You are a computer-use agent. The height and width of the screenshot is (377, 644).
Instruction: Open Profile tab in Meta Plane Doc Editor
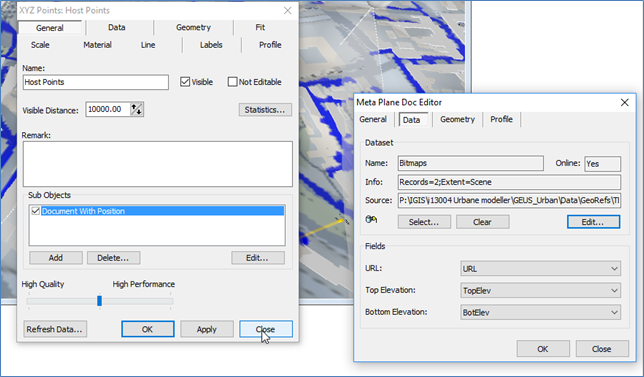pyautogui.click(x=501, y=119)
